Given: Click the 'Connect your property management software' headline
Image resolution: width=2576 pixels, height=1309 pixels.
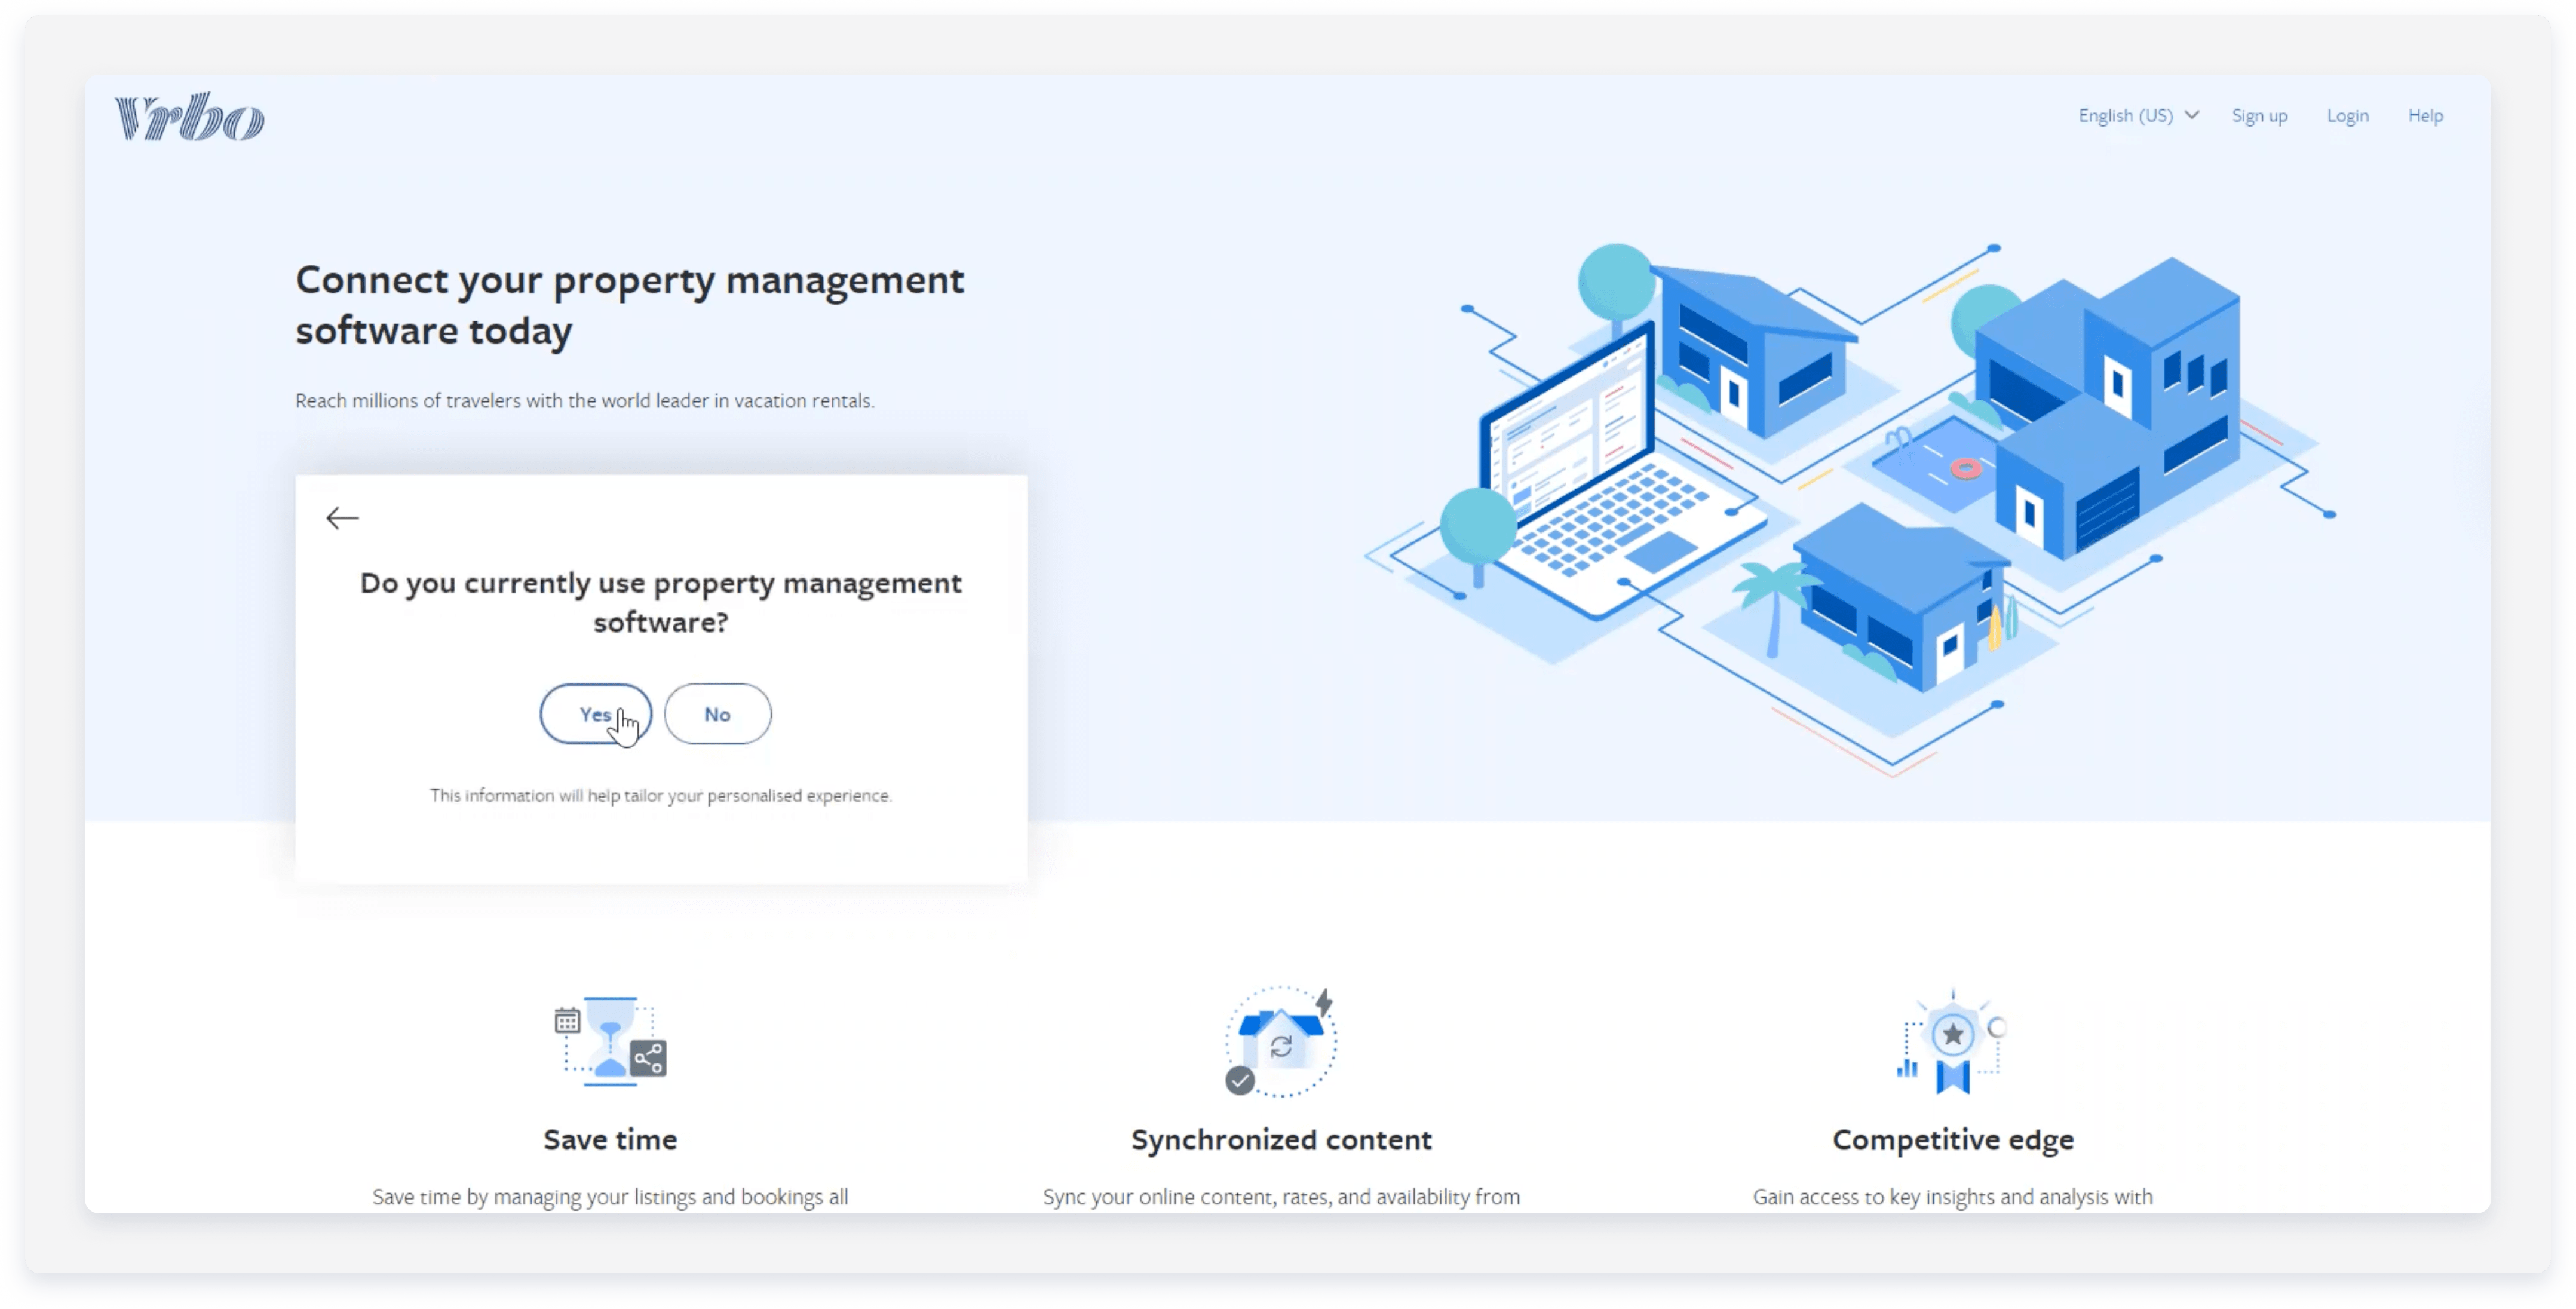Looking at the screenshot, I should (629, 305).
